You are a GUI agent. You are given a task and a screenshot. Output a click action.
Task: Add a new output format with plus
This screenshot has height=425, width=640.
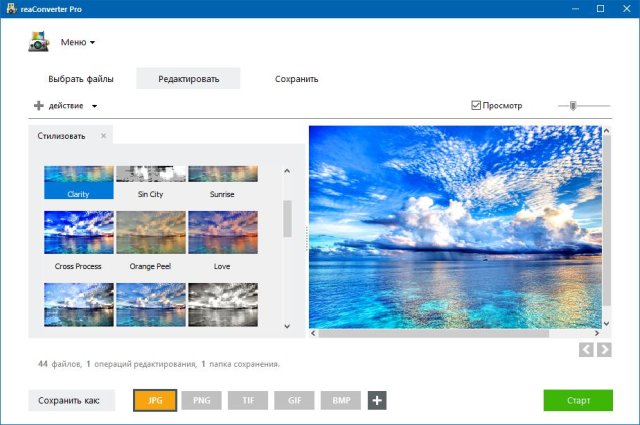click(x=377, y=401)
